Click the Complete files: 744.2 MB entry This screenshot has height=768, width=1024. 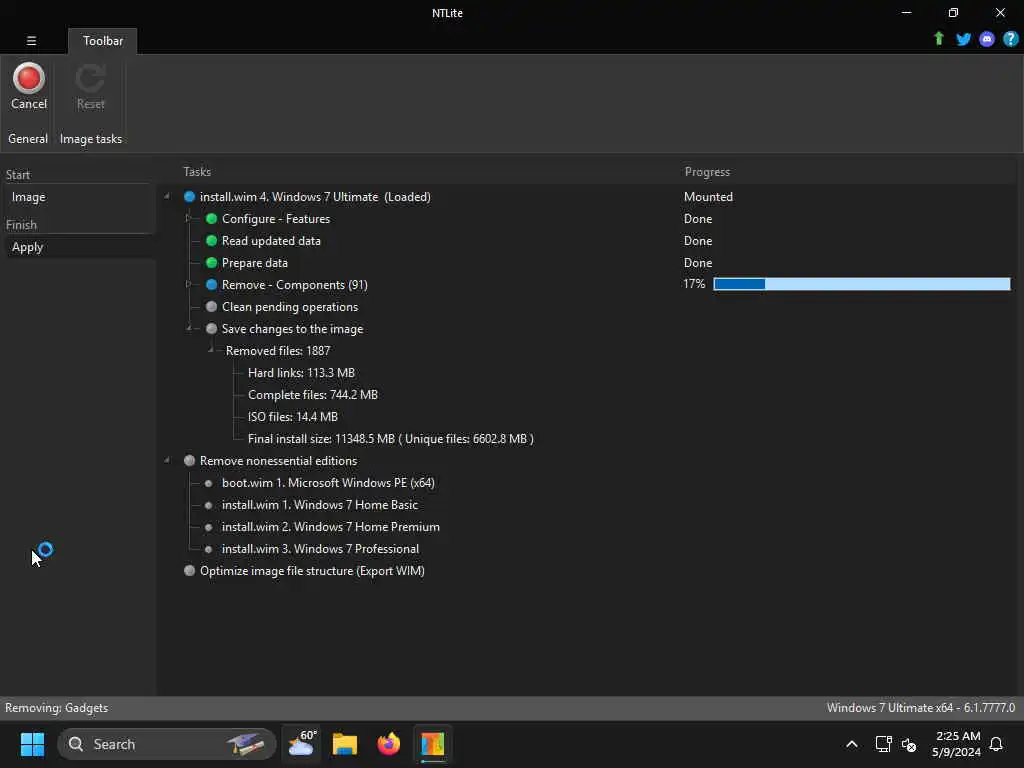tap(313, 394)
